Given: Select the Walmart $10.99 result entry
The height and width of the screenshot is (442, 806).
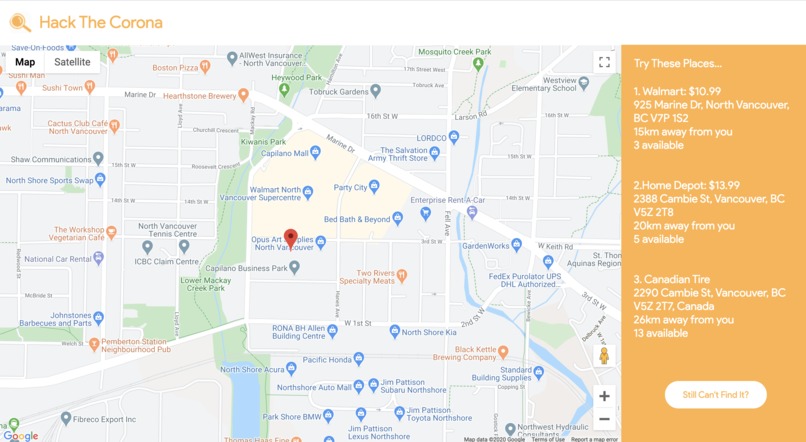Looking at the screenshot, I should (x=711, y=118).
